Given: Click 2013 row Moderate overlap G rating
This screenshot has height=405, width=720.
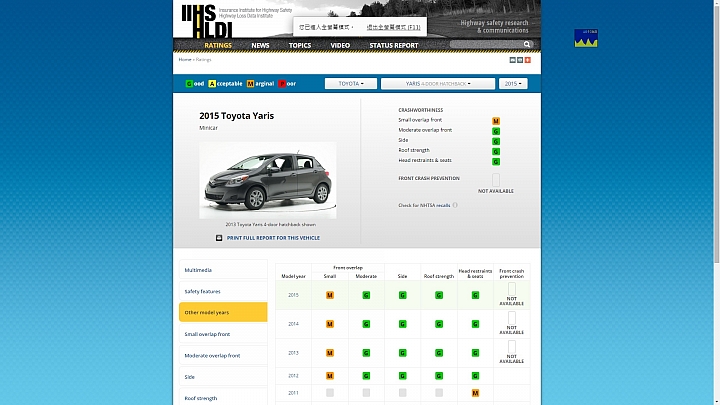Looking at the screenshot, I should coord(366,353).
